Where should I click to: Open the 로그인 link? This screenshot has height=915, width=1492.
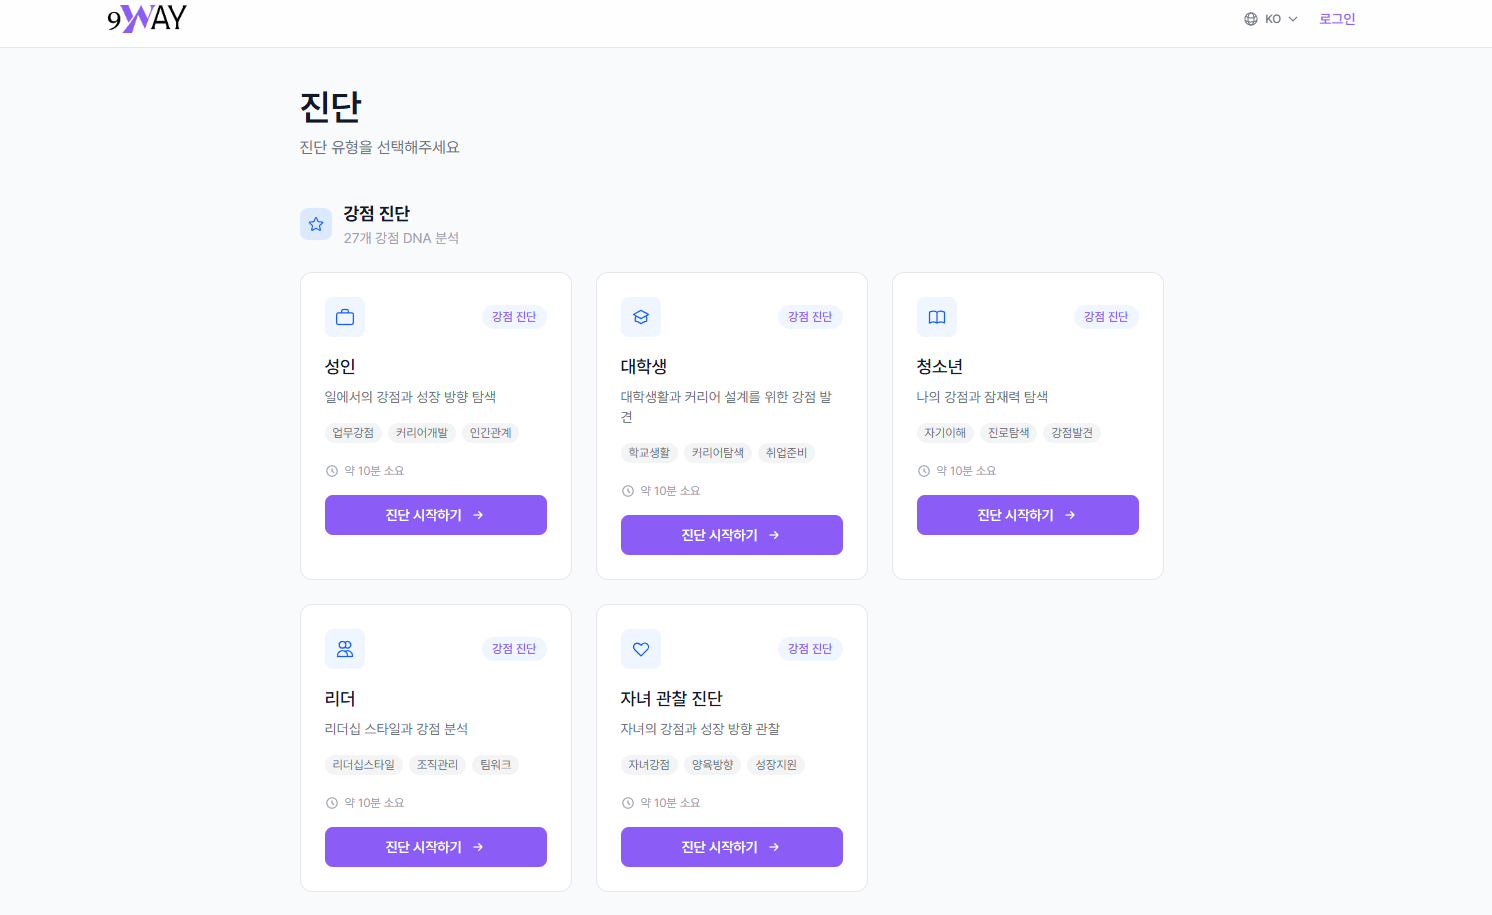click(x=1337, y=18)
